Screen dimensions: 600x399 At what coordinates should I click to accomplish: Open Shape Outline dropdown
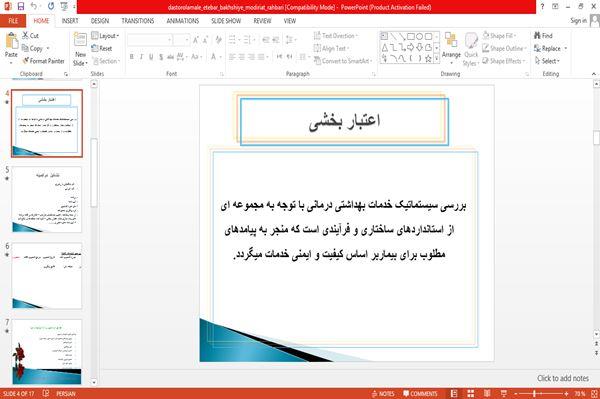504,48
